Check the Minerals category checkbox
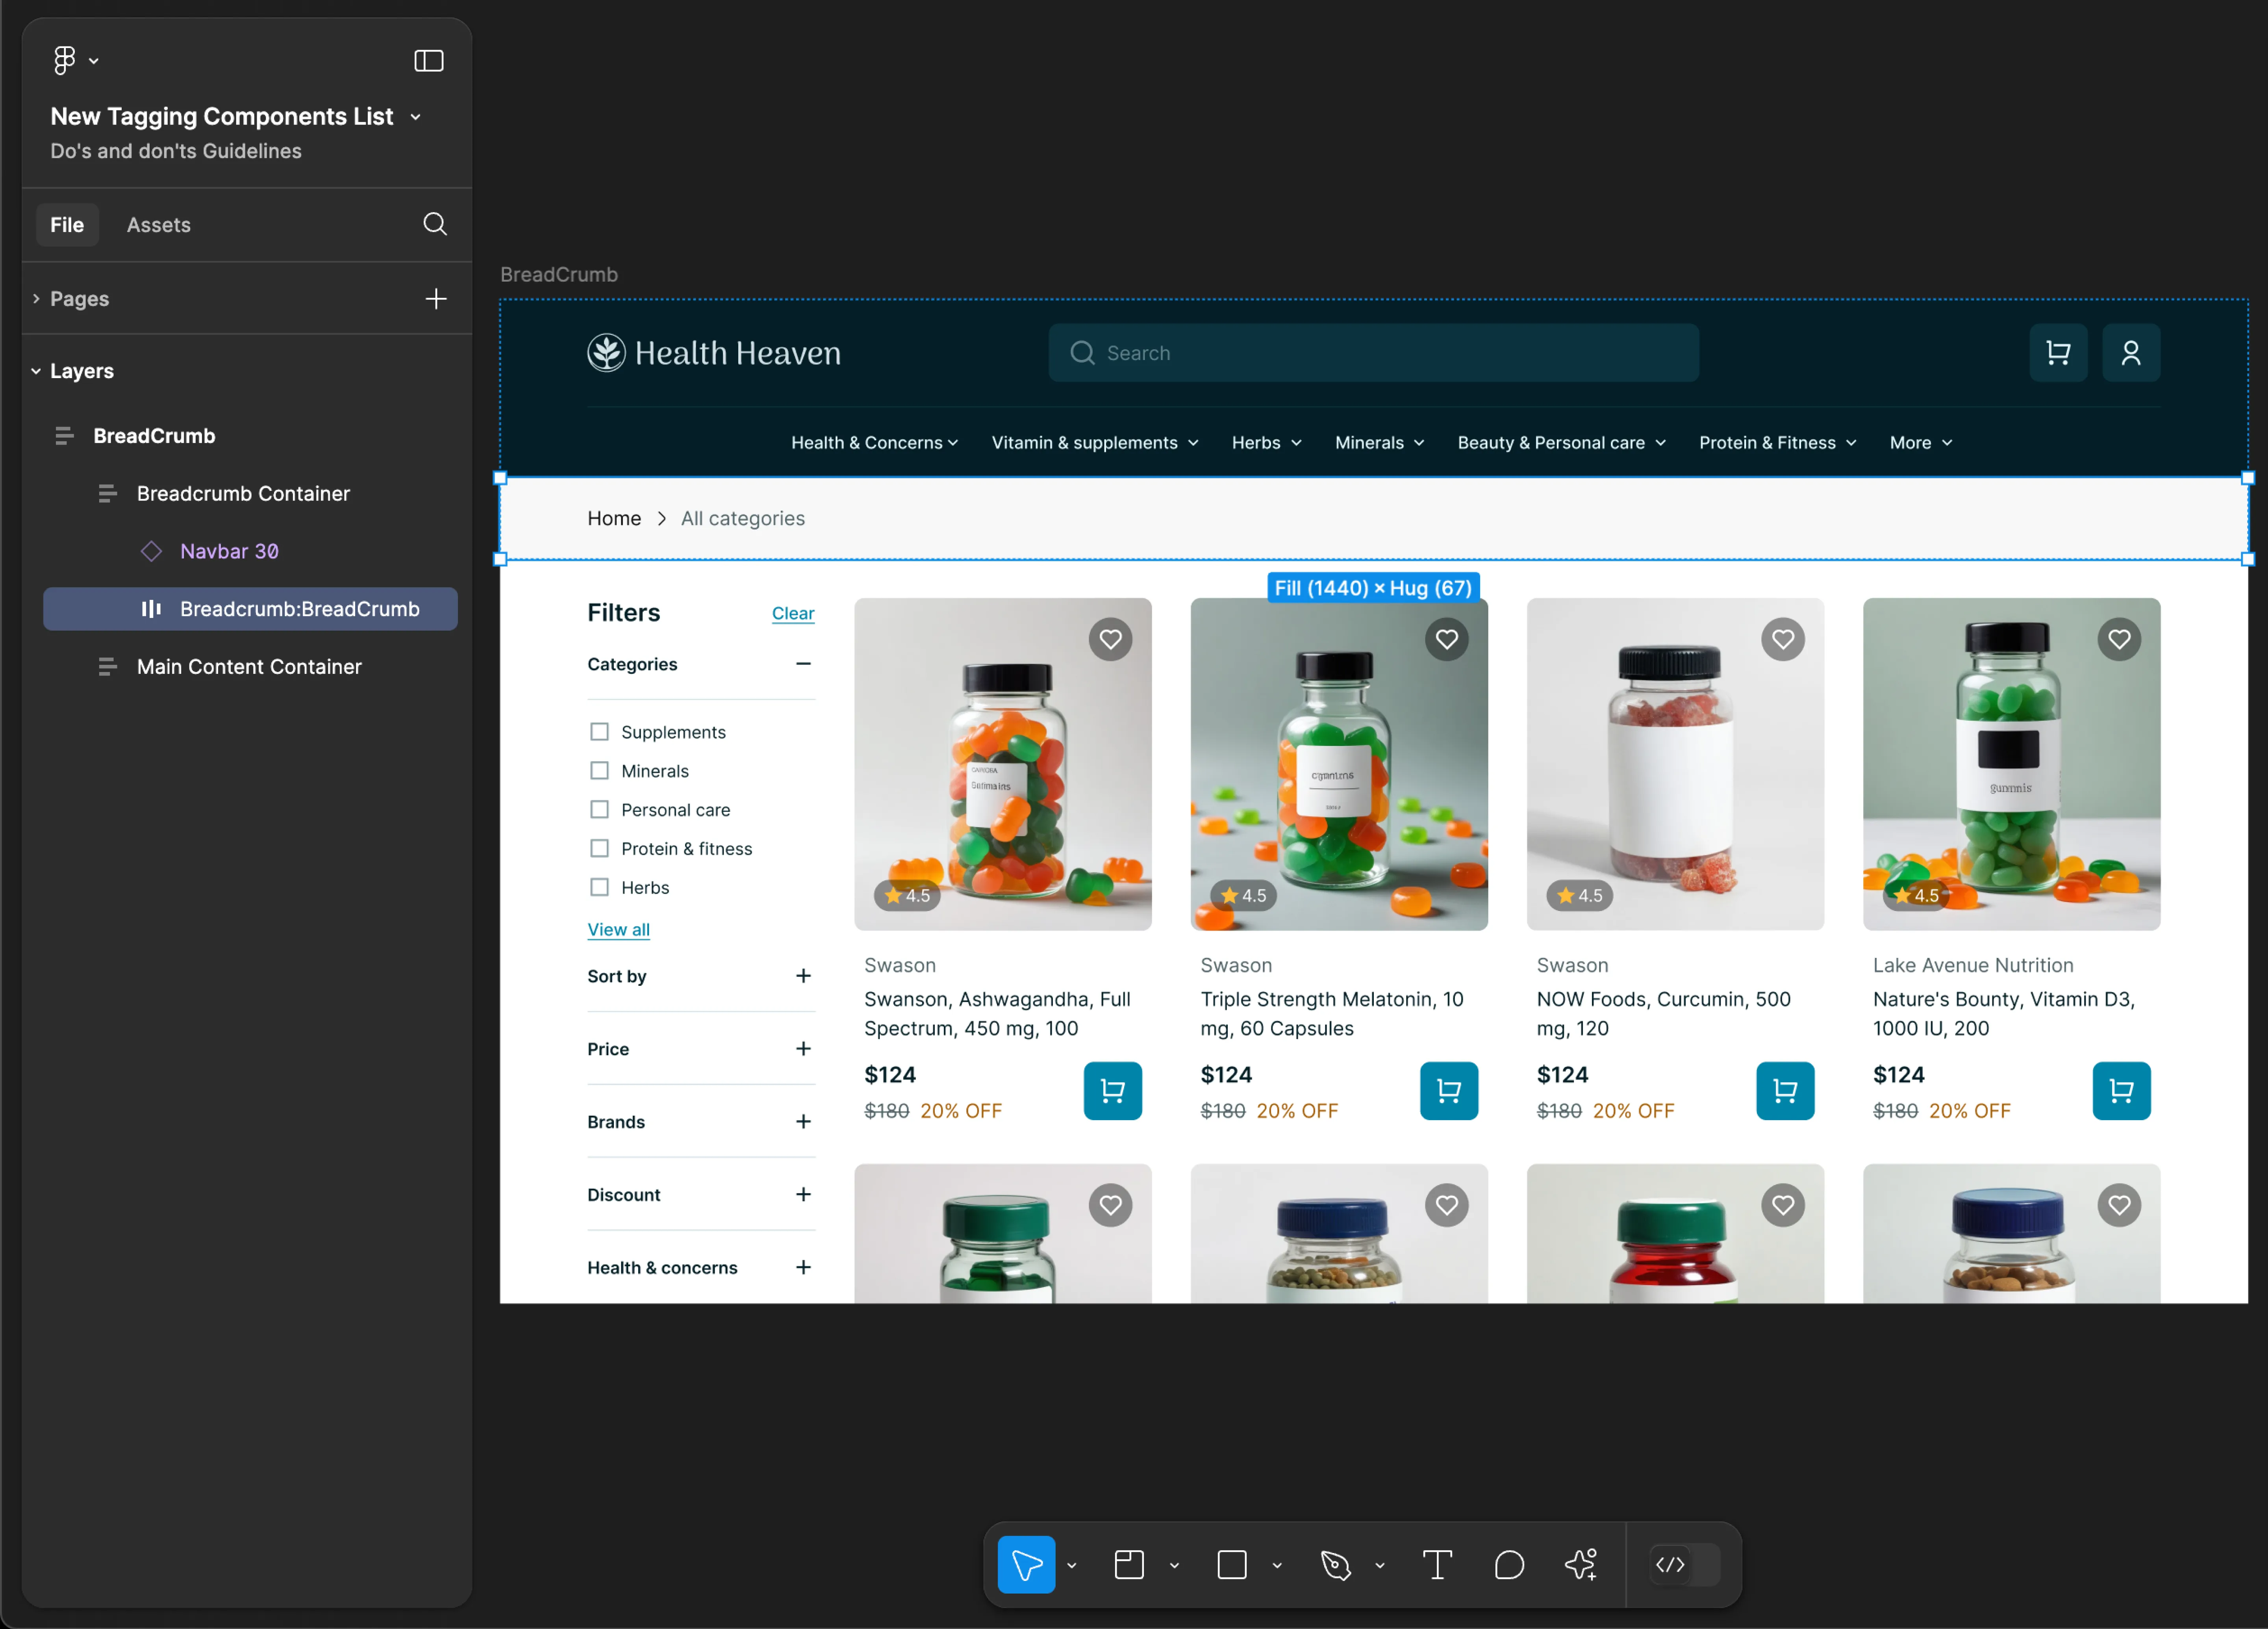The width and height of the screenshot is (2268, 1629). 599,771
